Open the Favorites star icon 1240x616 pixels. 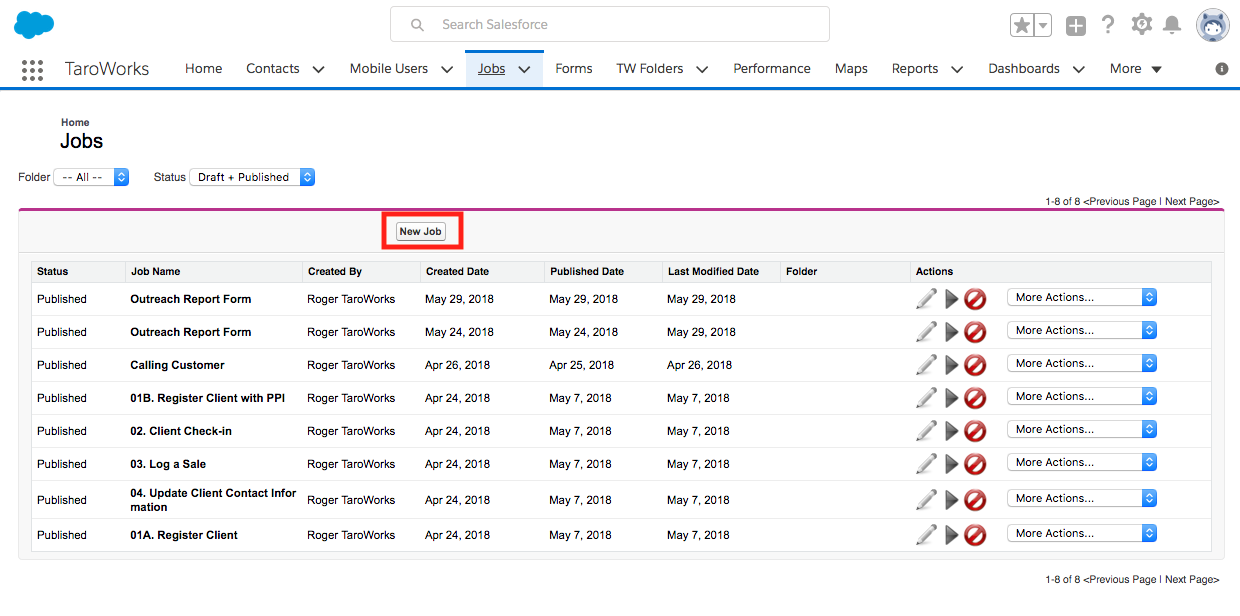tap(1022, 26)
